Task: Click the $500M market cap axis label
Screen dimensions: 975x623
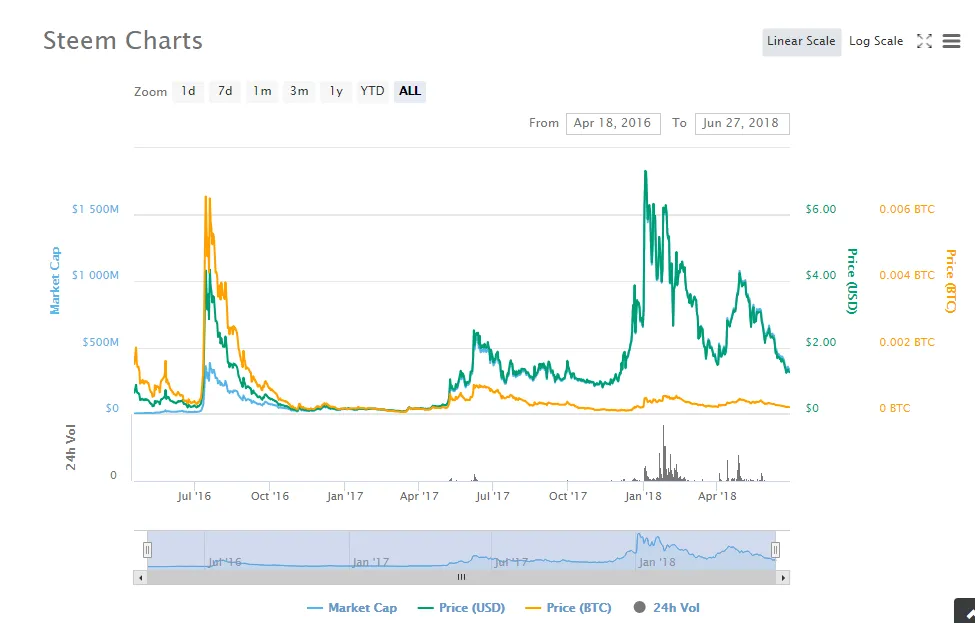Action: (100, 343)
